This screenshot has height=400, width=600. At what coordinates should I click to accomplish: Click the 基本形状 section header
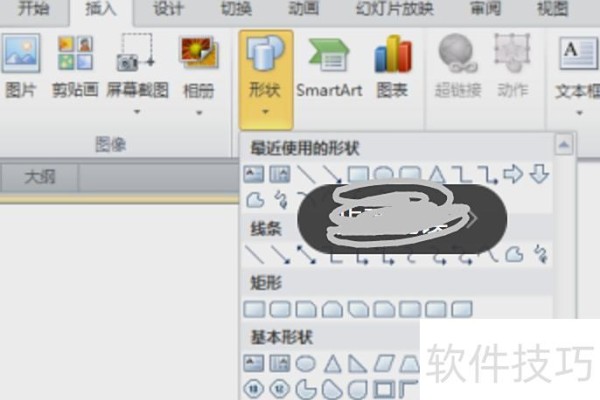click(282, 337)
